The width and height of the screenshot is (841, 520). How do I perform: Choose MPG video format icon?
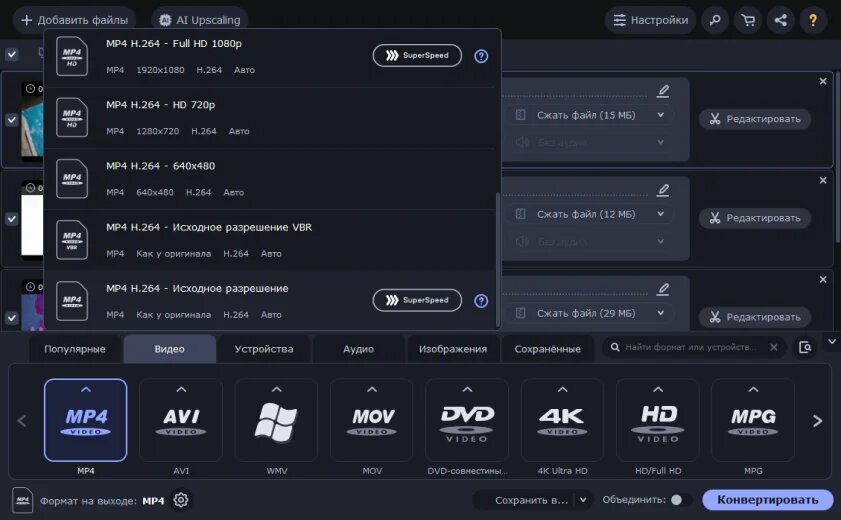753,420
